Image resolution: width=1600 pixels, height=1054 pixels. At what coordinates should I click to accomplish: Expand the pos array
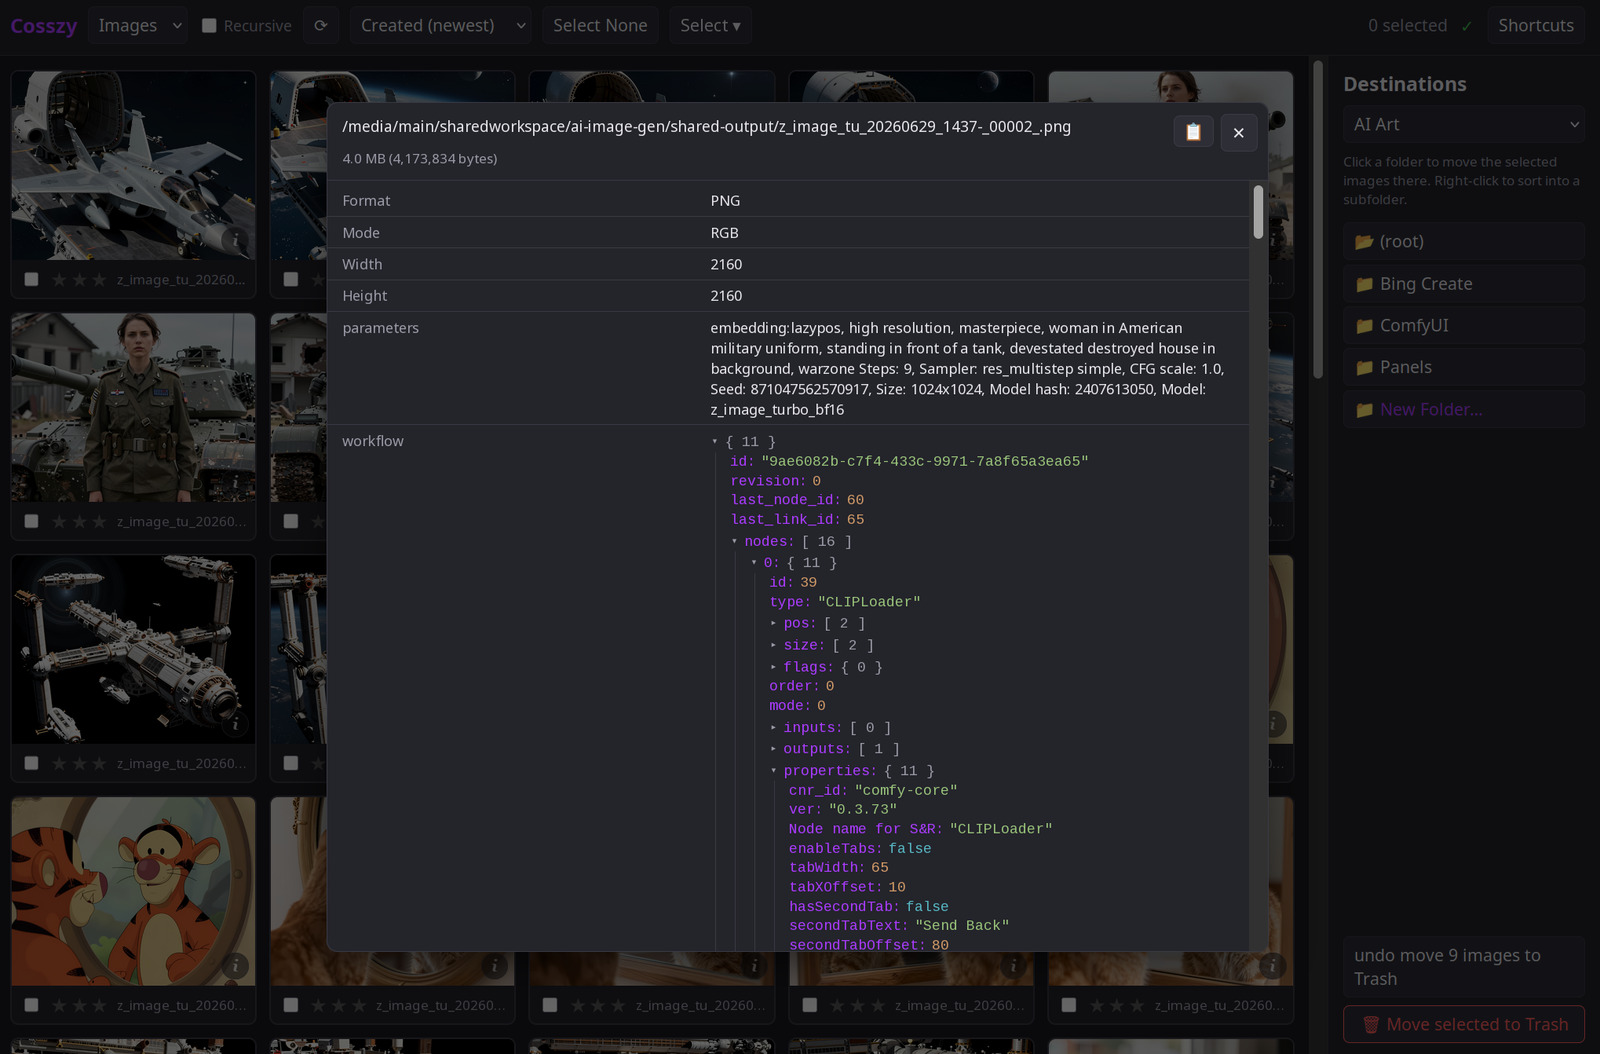pyautogui.click(x=773, y=623)
